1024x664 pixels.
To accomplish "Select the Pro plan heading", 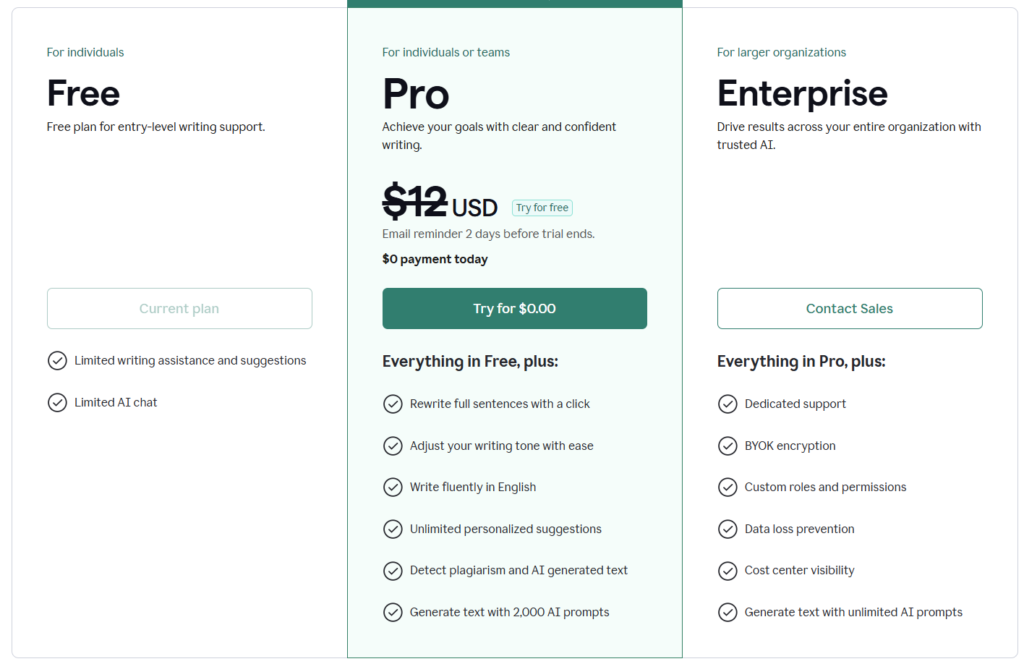I will point(416,94).
